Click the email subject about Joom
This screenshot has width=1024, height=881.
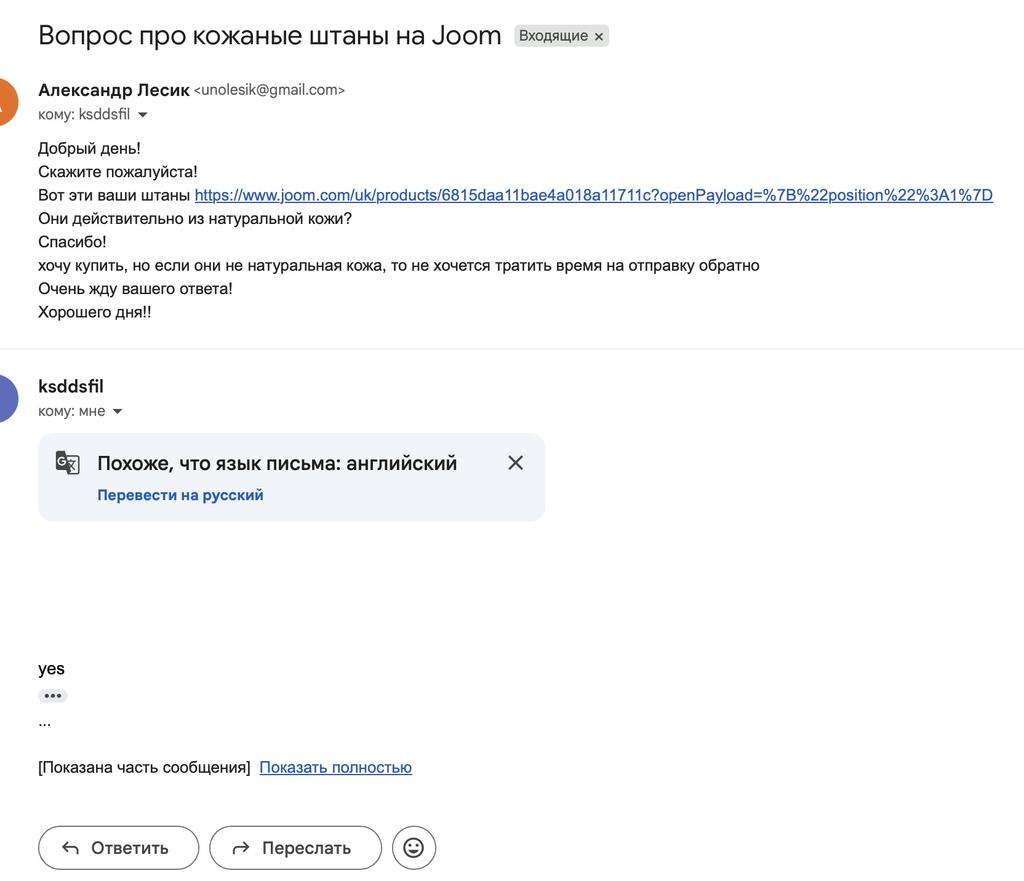coord(269,36)
